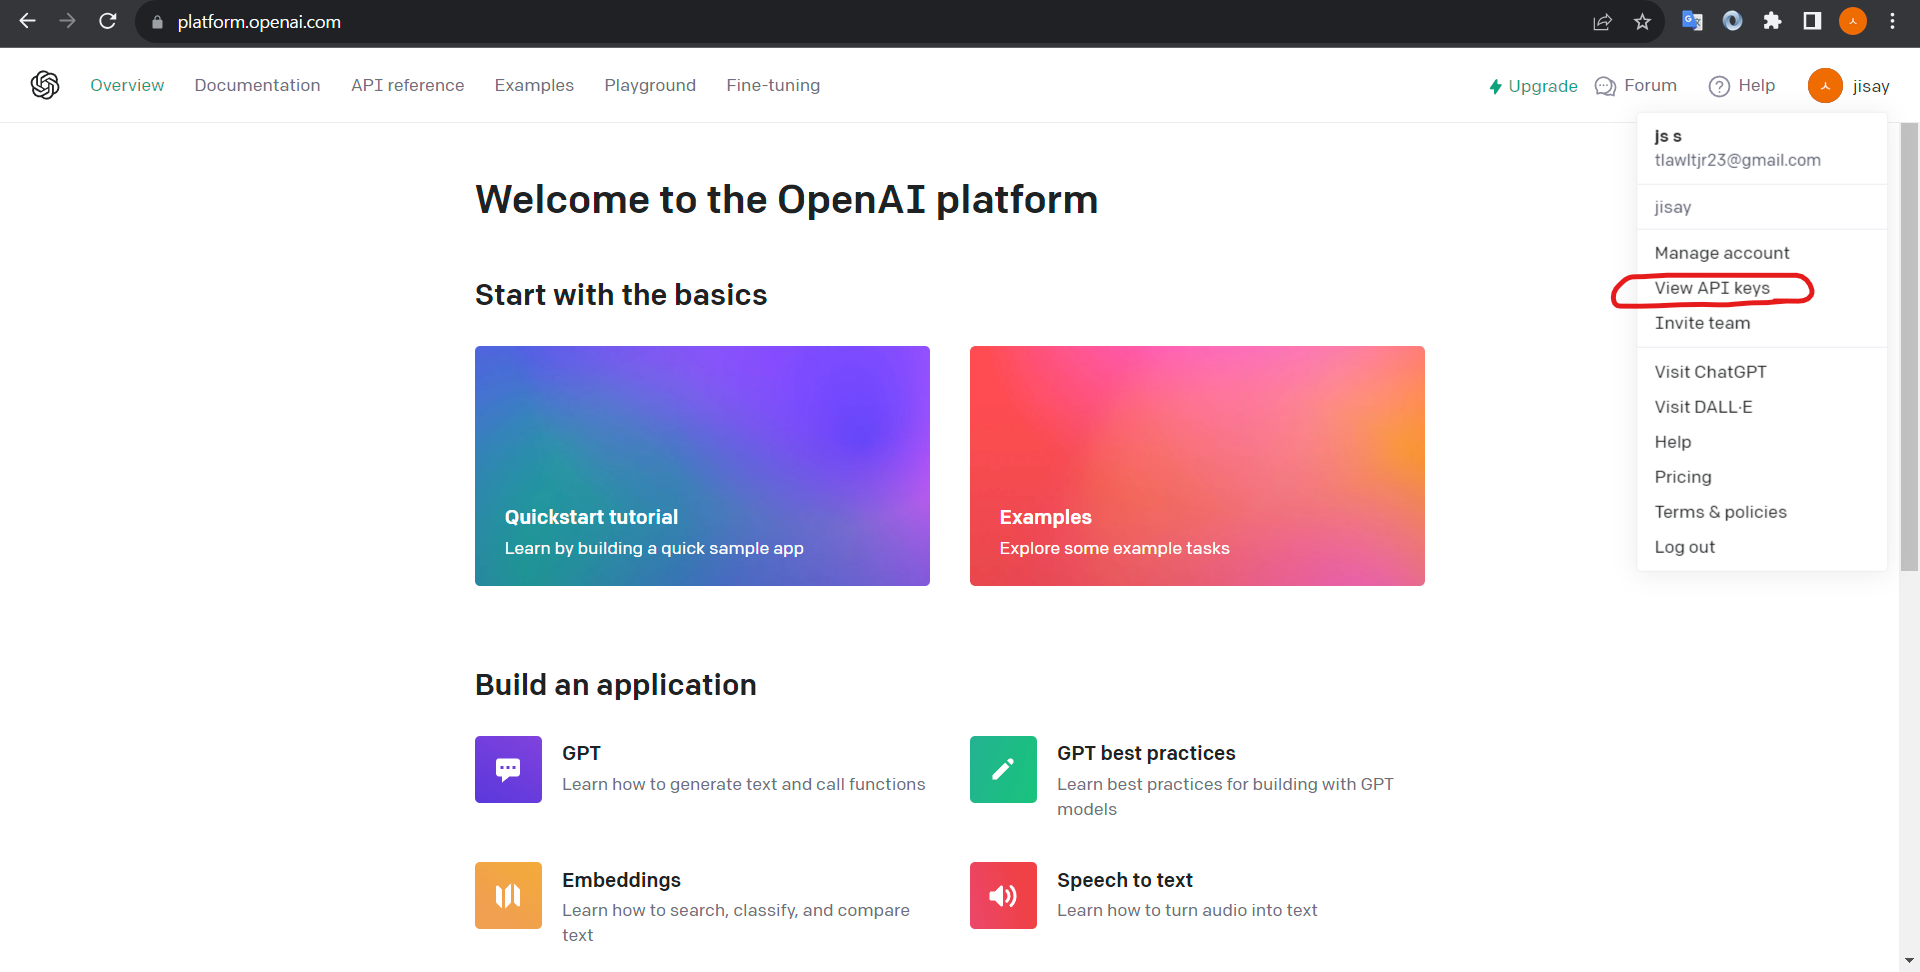Click the scrollbar down arrow
1920x972 pixels.
pos(1909,961)
